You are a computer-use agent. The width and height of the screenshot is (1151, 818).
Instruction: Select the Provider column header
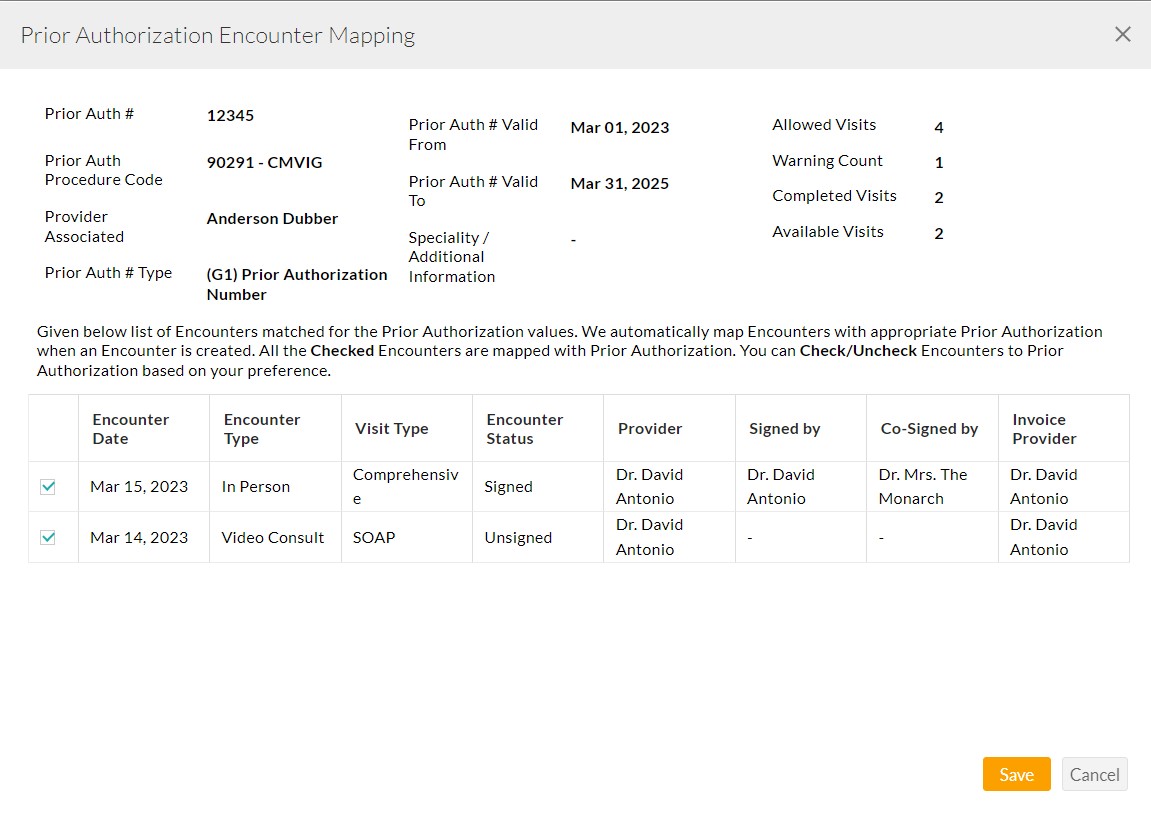(649, 427)
